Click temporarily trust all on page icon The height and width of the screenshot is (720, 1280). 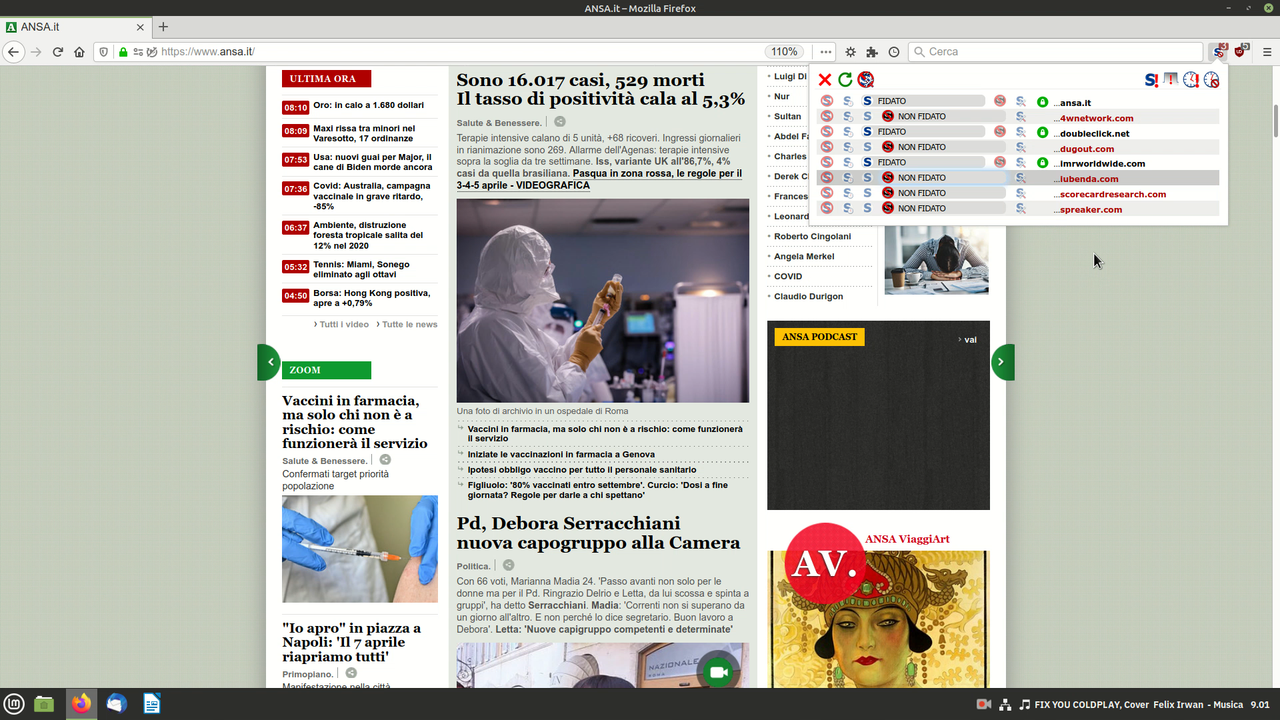coord(1191,80)
